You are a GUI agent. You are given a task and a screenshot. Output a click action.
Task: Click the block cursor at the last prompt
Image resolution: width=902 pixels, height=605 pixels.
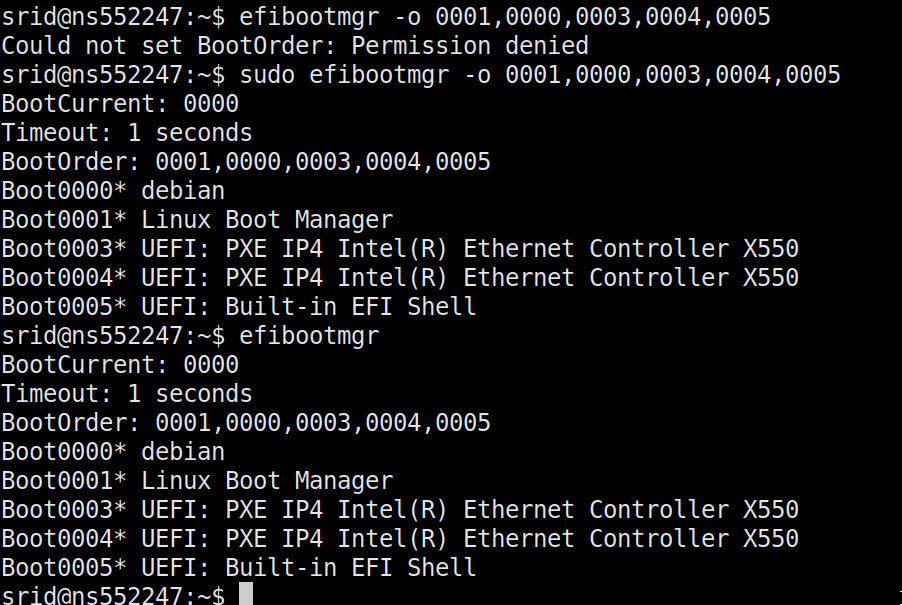[x=246, y=596]
